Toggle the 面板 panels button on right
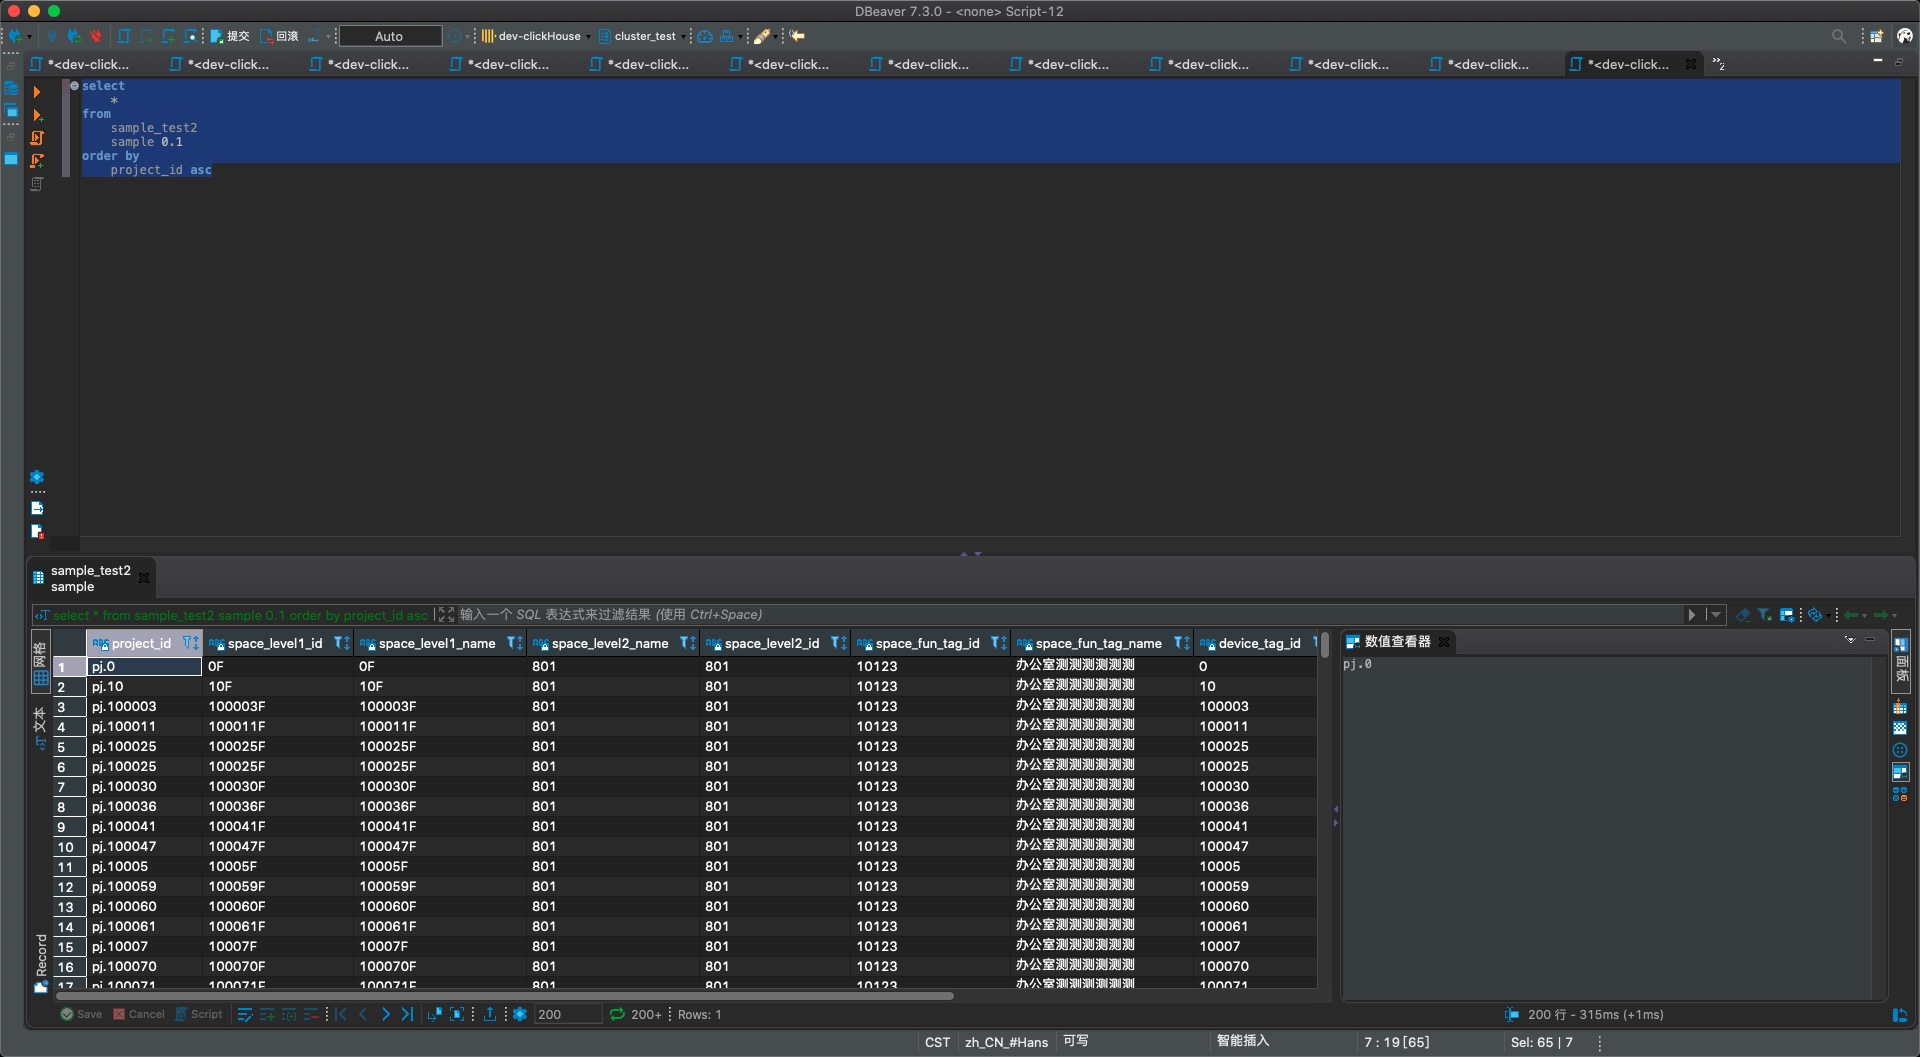 (x=1901, y=661)
